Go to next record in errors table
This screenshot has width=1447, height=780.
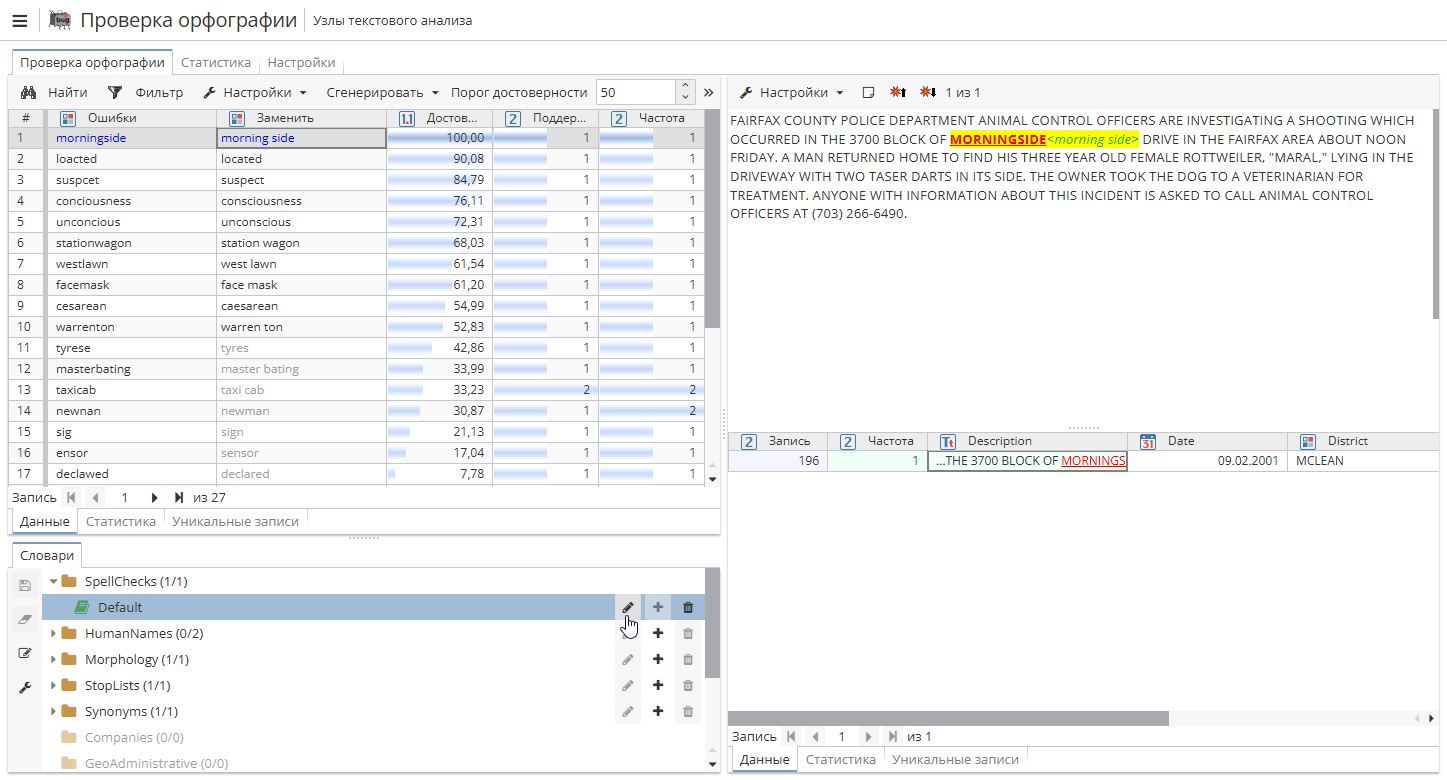click(155, 497)
